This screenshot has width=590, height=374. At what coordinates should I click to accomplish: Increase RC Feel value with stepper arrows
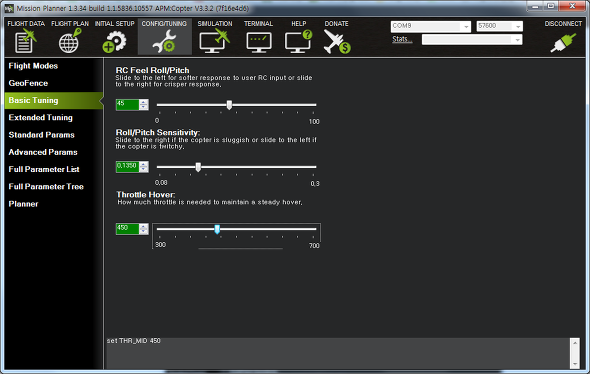click(x=143, y=102)
